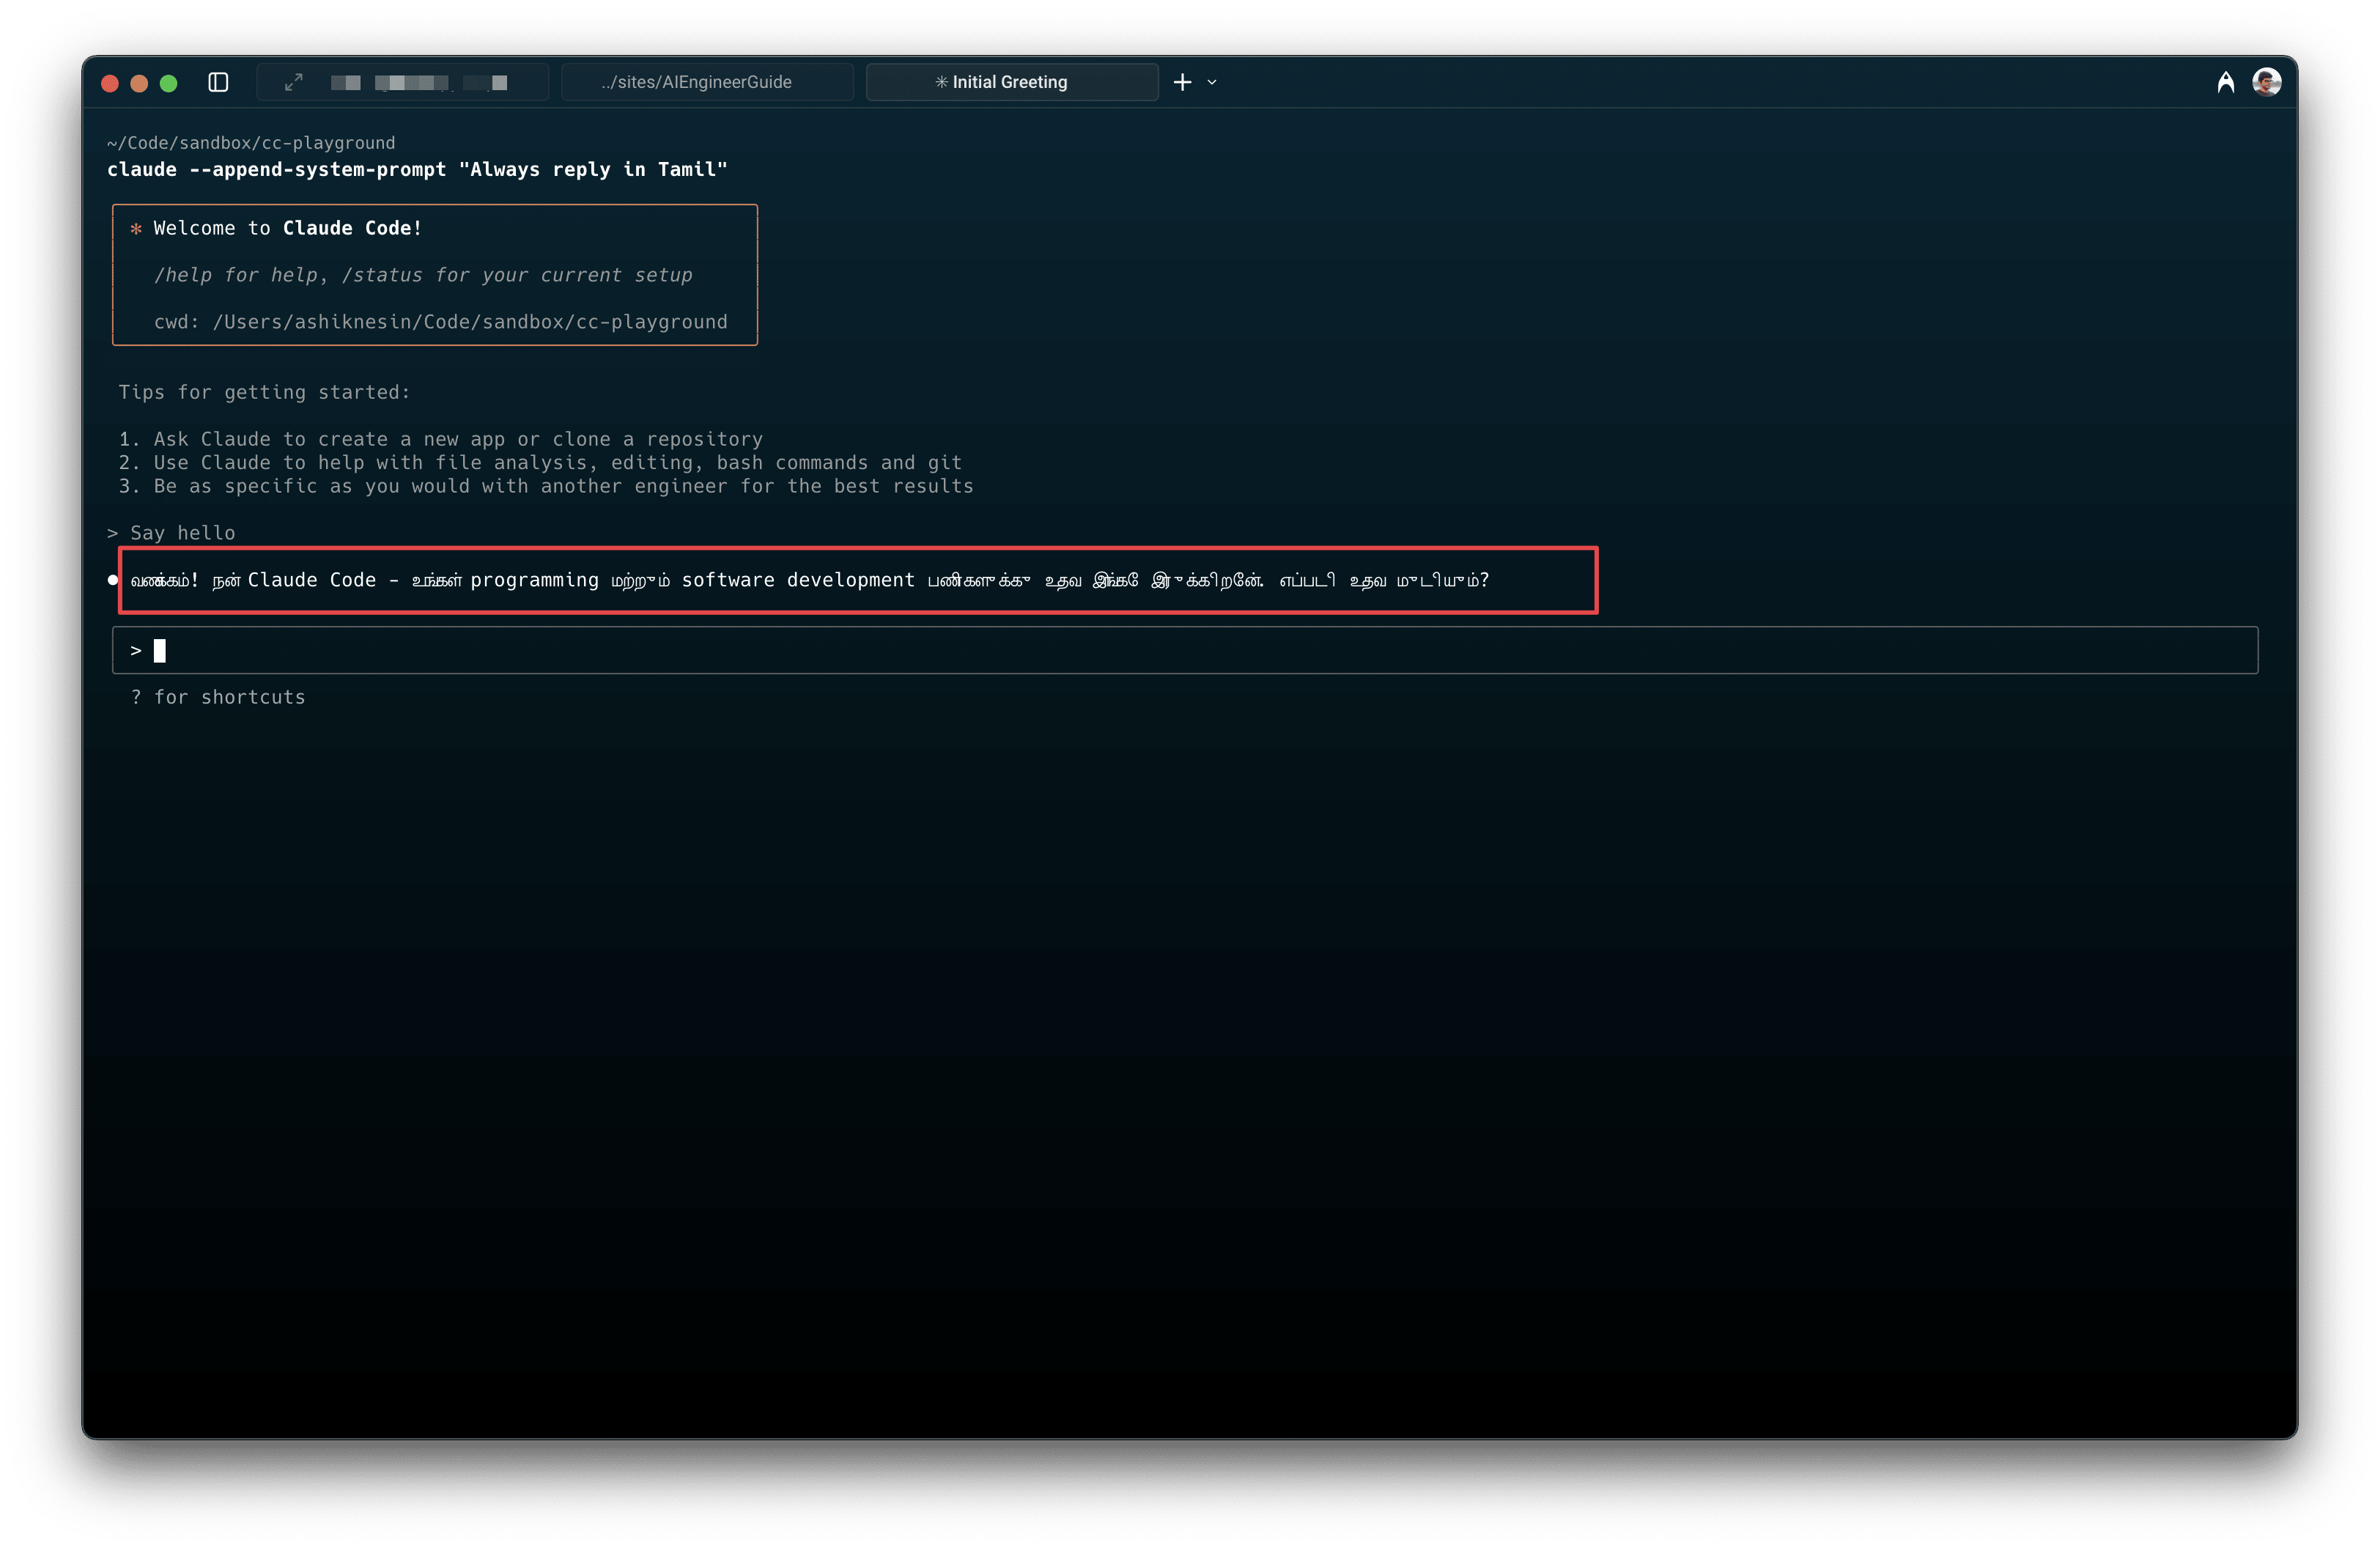Click the Tamil greeting response line
This screenshot has height=1548, width=2380.
click(x=809, y=580)
